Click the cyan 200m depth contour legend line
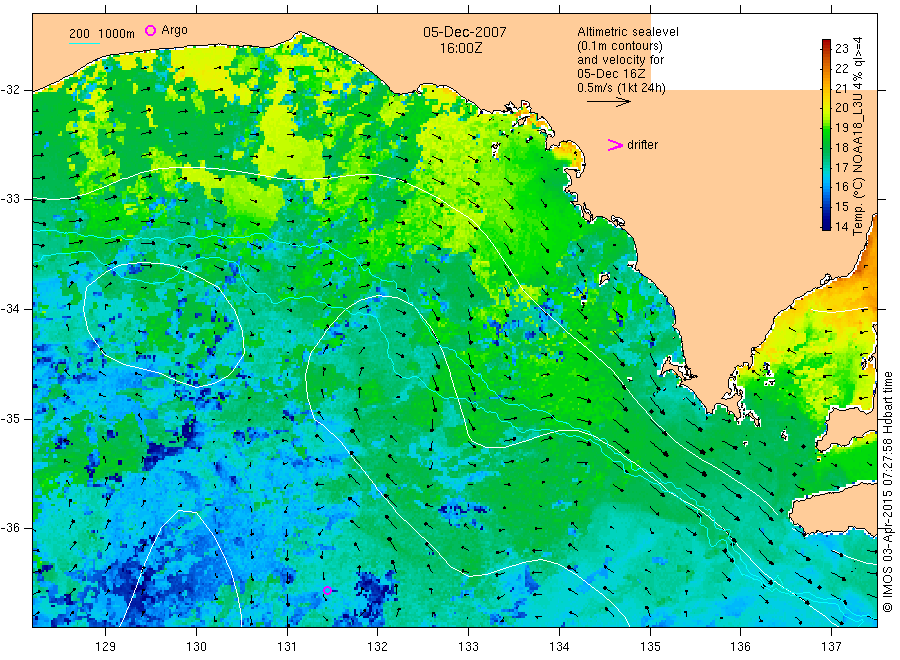The image size is (900, 660). pos(84,43)
